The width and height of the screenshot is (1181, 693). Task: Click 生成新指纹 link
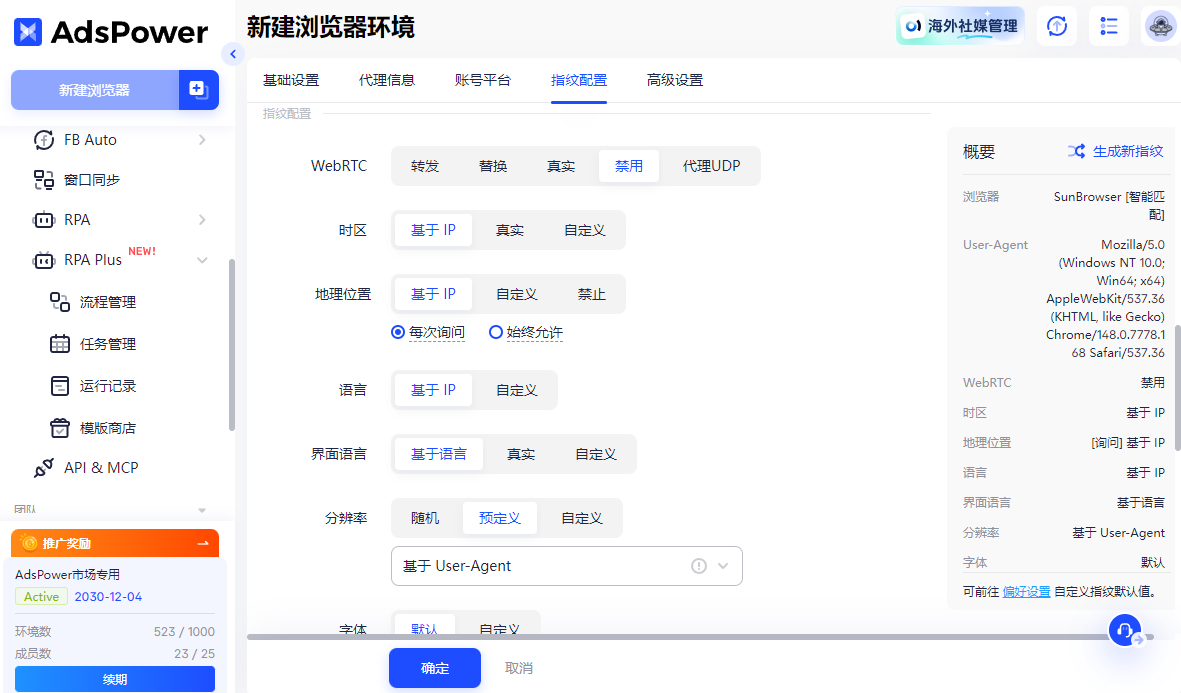[x=1128, y=151]
